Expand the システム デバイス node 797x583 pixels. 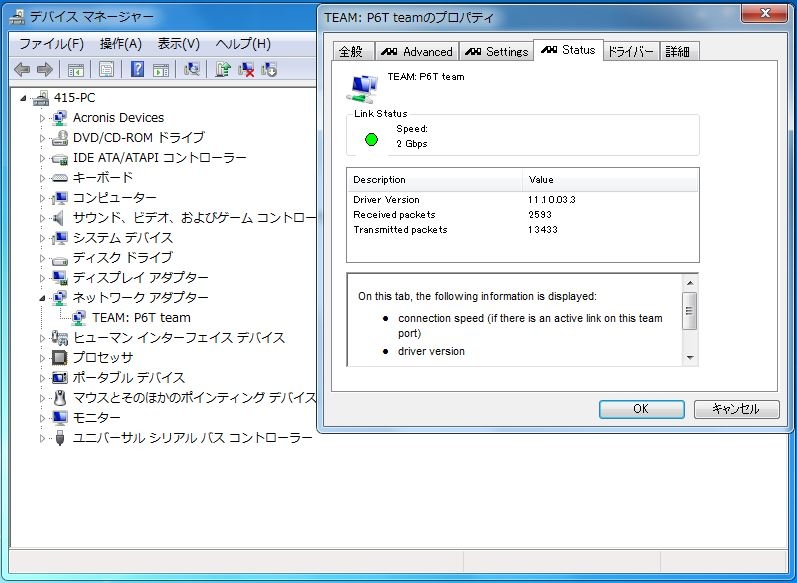click(43, 238)
